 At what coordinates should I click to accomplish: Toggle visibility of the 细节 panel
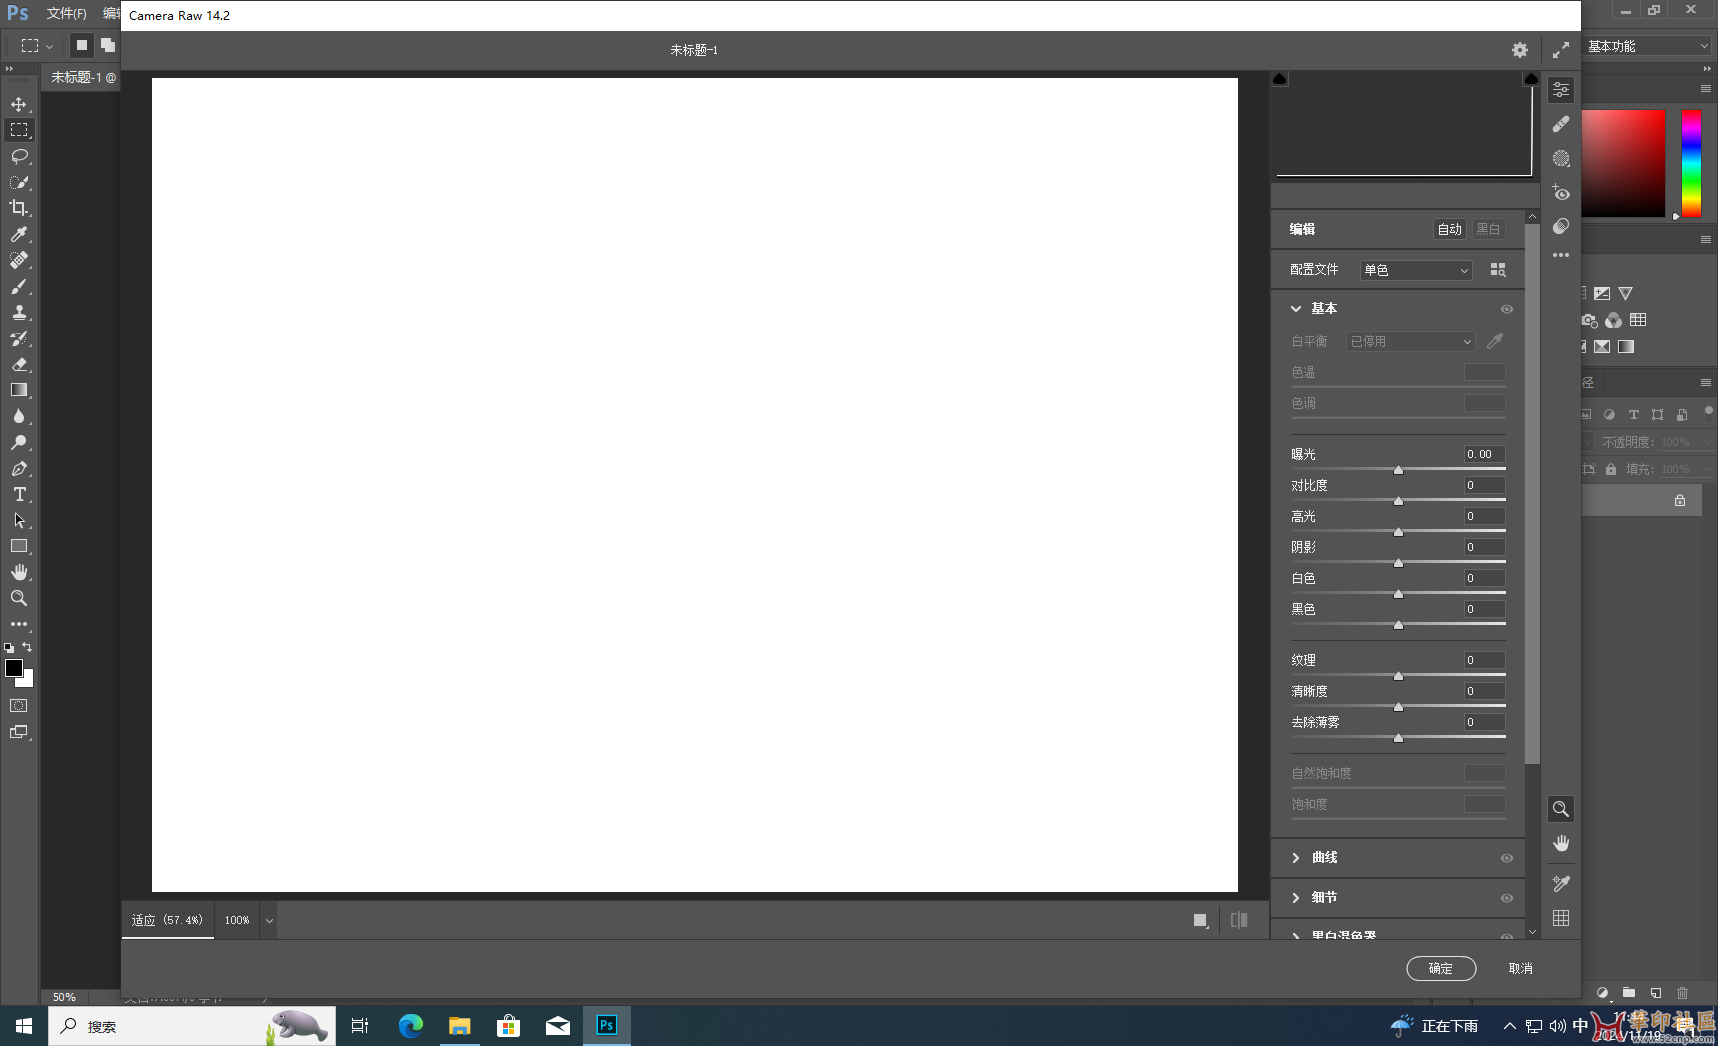click(x=1507, y=898)
